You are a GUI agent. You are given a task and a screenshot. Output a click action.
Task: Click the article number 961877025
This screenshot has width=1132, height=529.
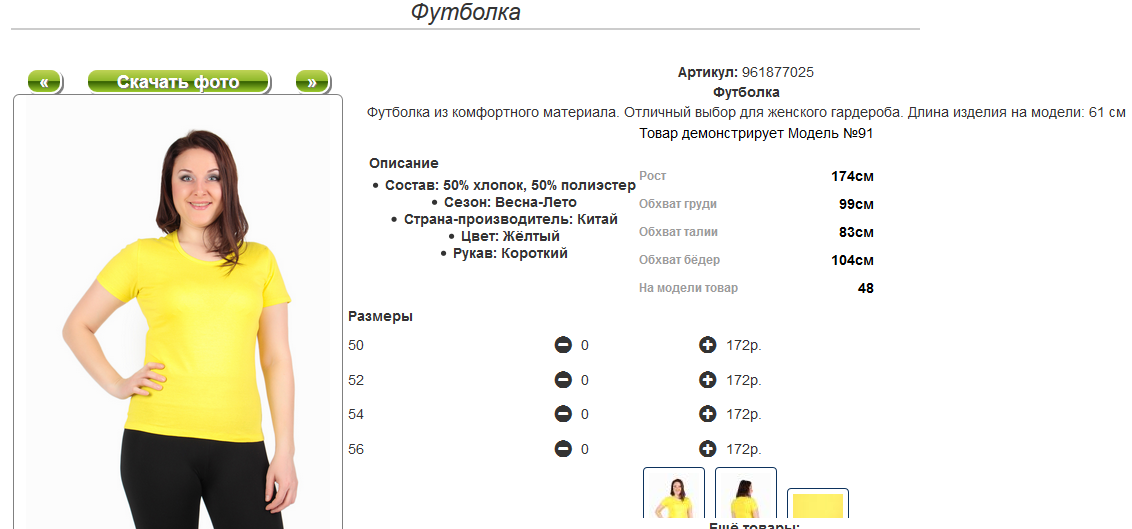(x=777, y=72)
